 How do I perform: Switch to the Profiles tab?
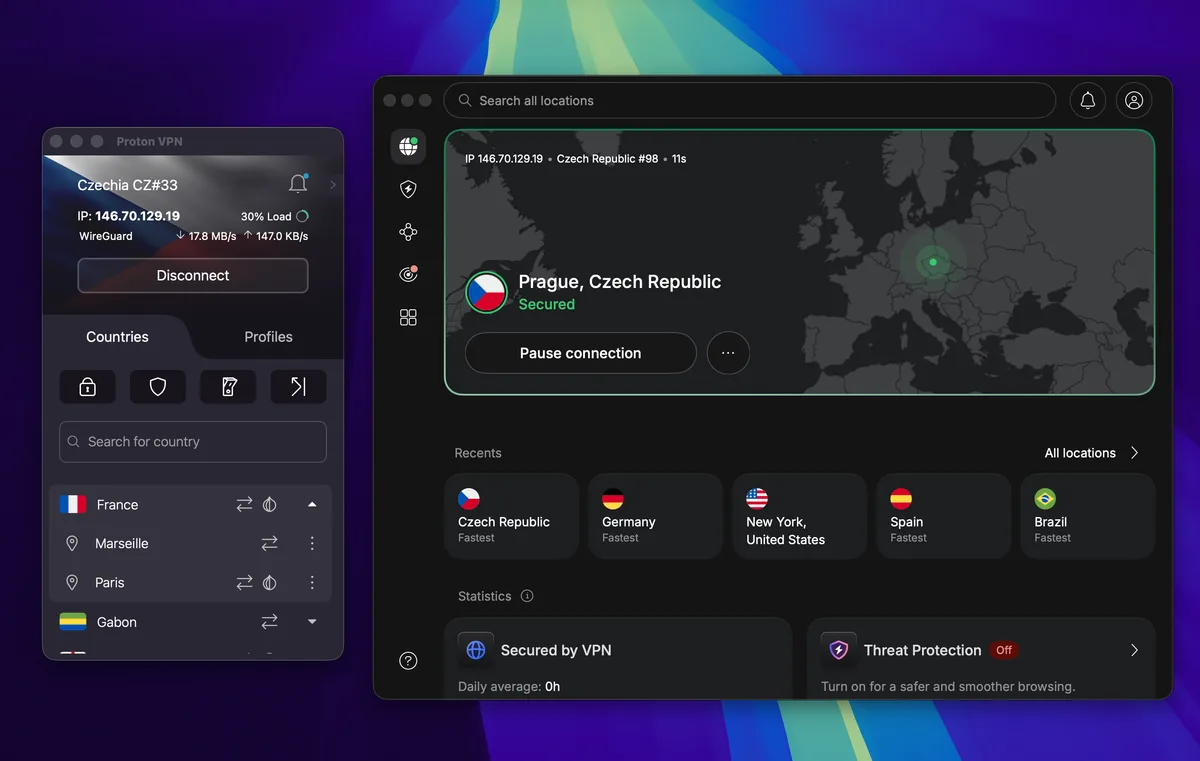(x=268, y=337)
